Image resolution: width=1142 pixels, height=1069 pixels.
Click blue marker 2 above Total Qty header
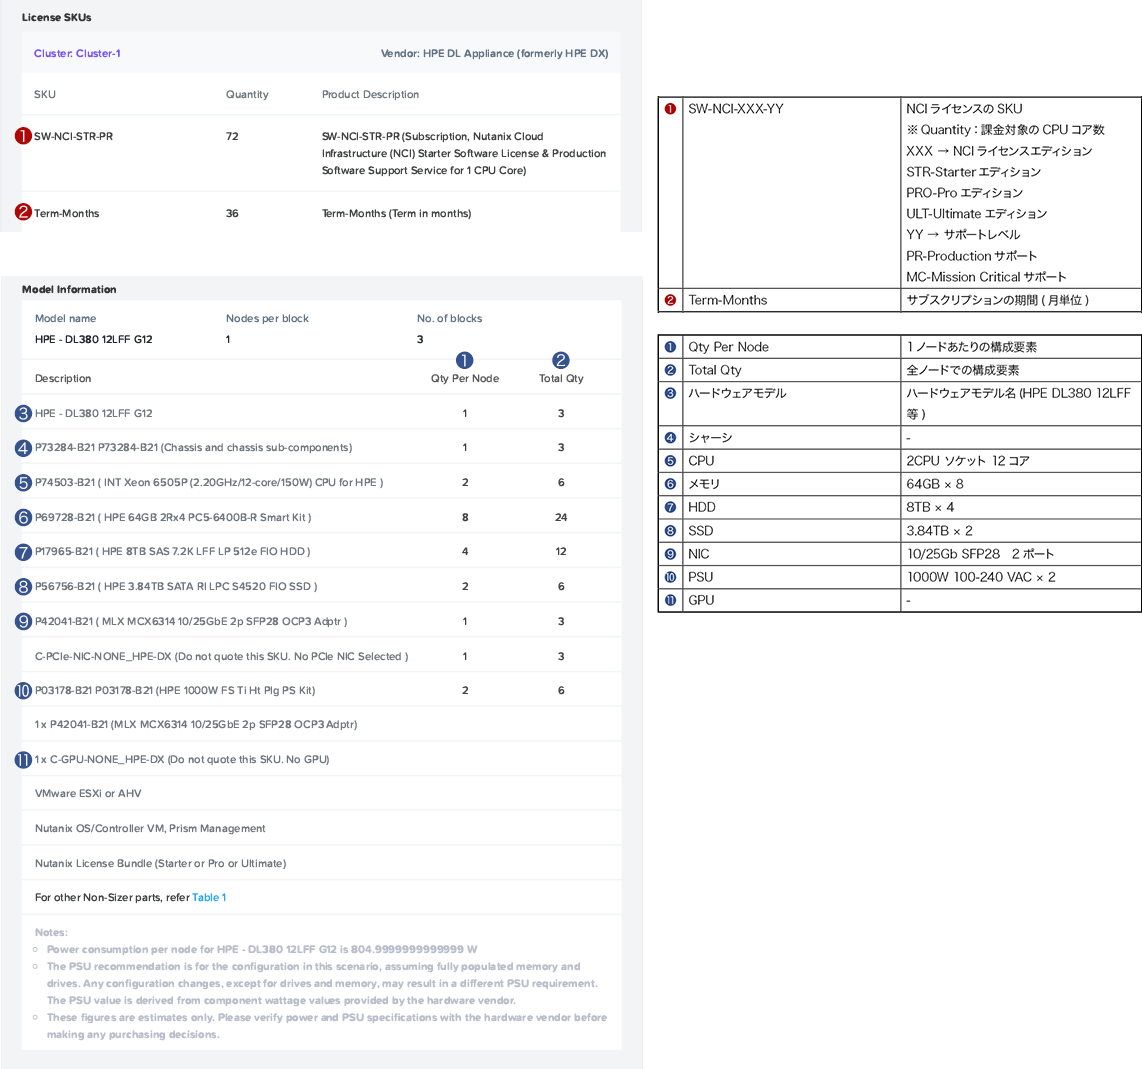click(x=561, y=360)
